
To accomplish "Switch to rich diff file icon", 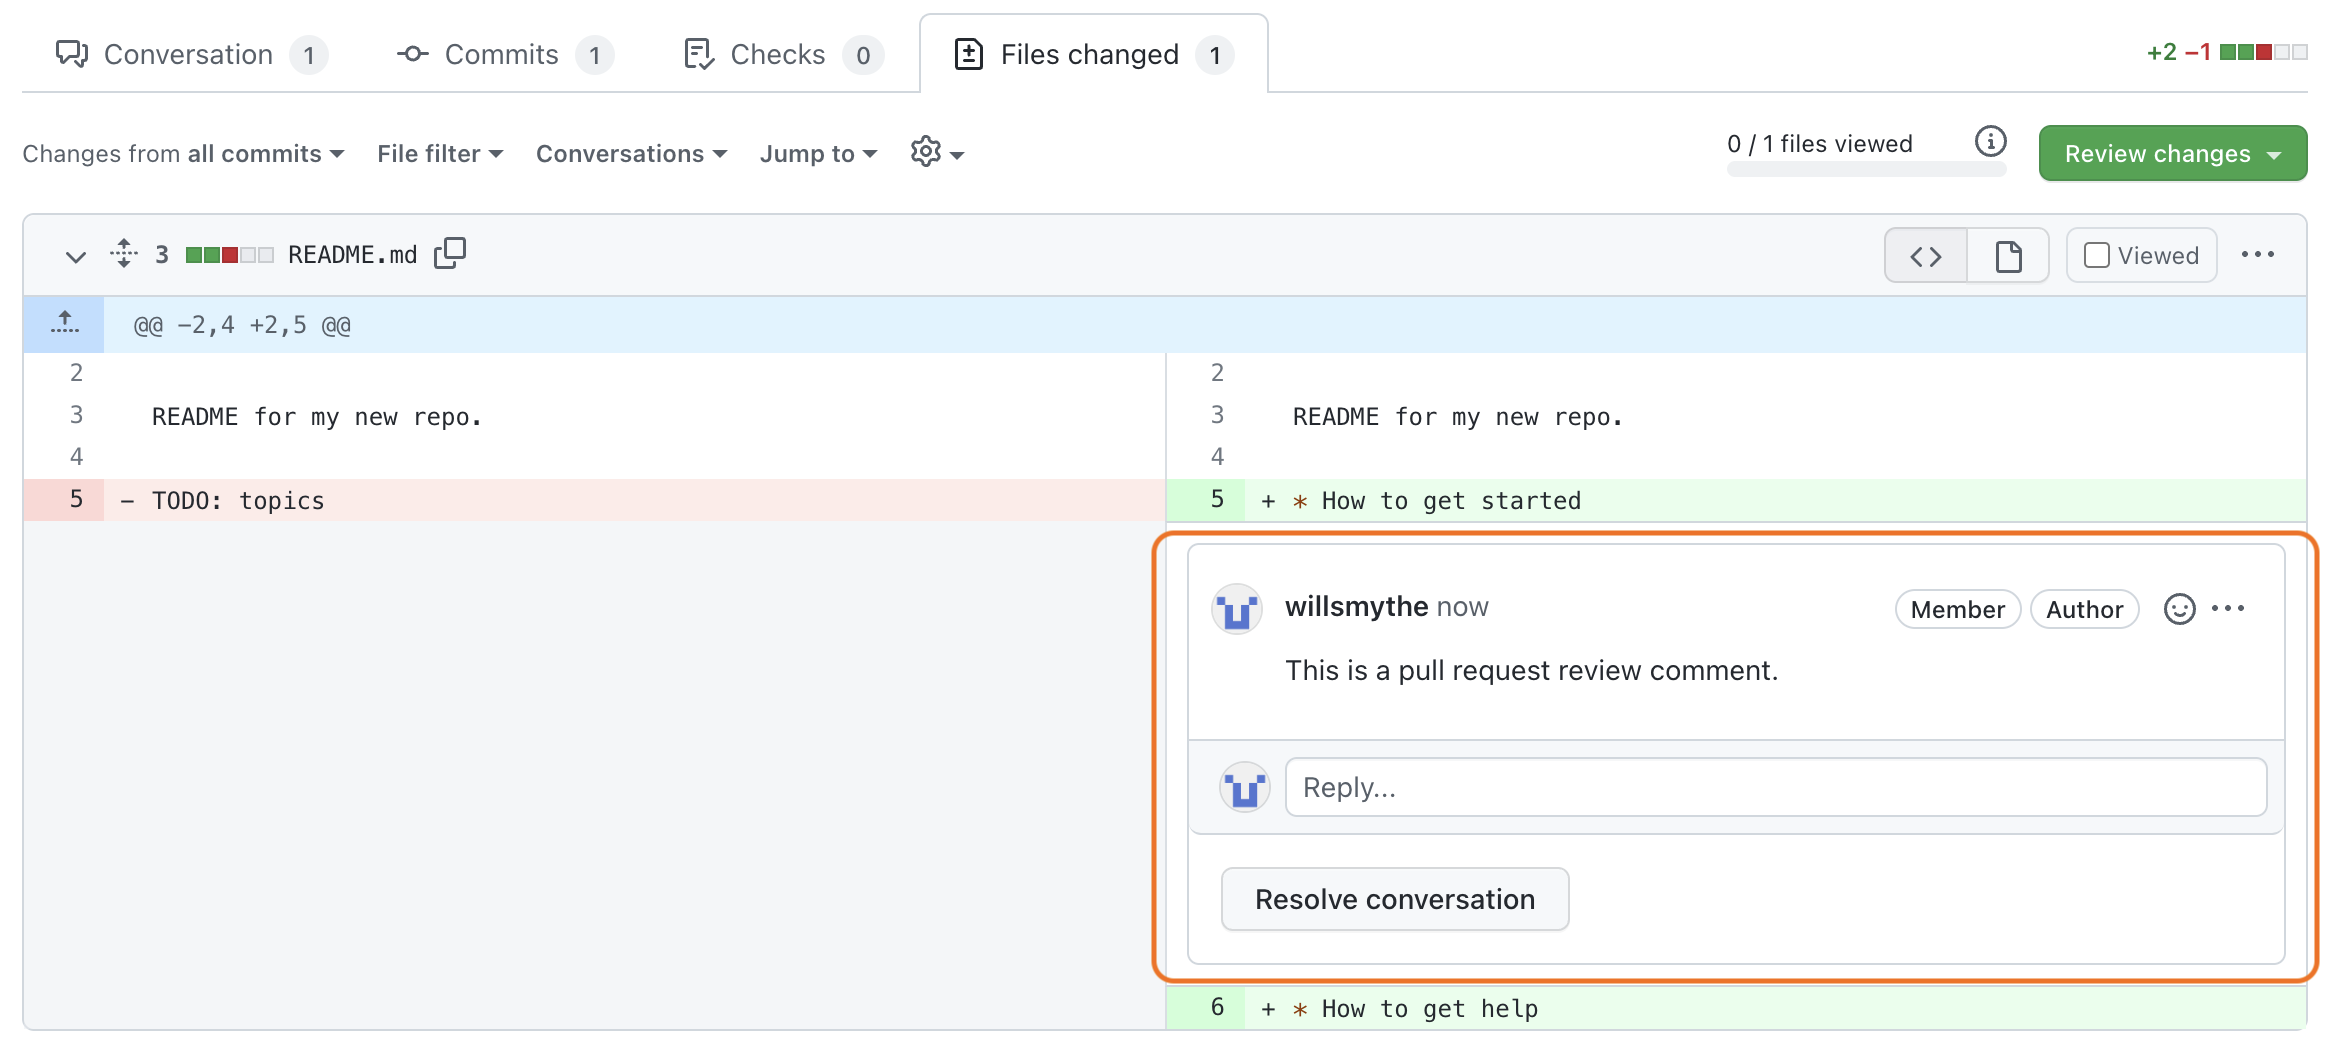I will [2008, 256].
